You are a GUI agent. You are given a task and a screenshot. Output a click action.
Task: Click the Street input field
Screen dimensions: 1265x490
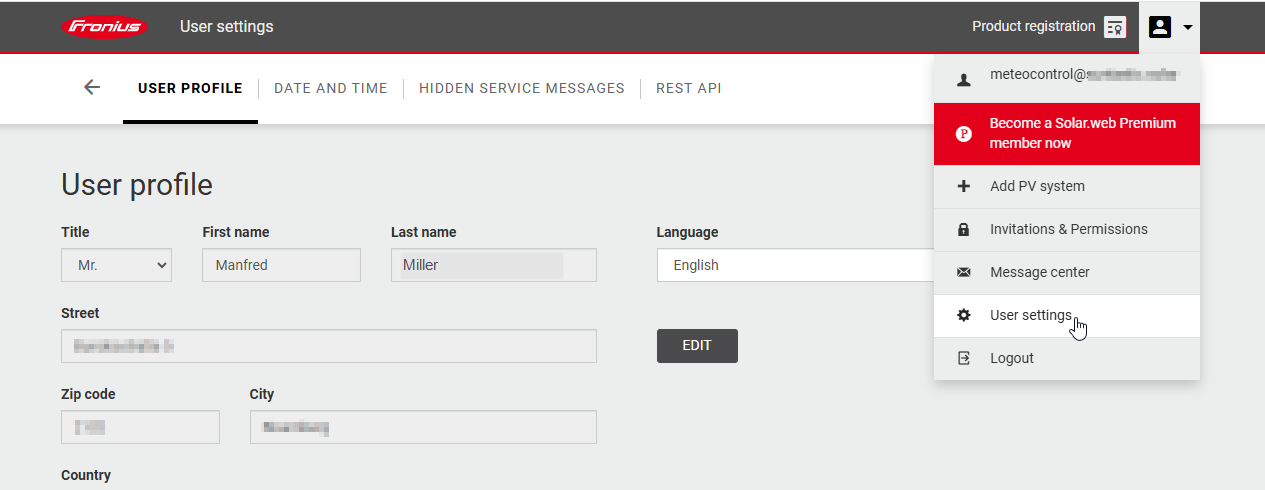click(328, 346)
